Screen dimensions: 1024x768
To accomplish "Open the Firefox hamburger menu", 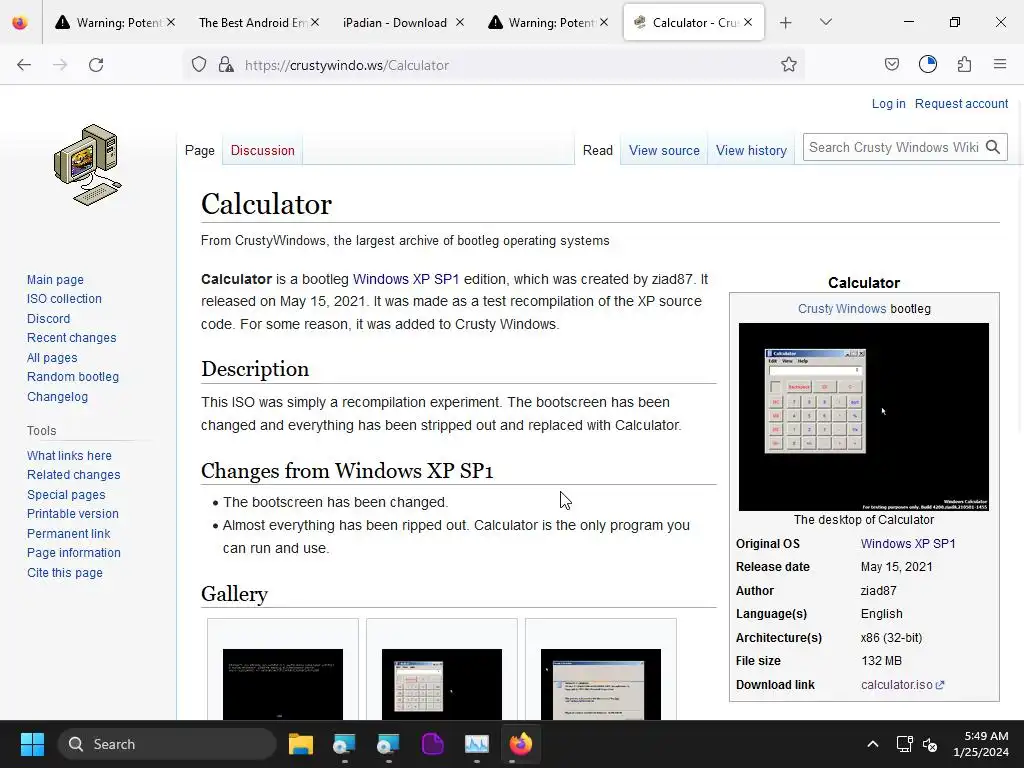I will tap(1000, 65).
